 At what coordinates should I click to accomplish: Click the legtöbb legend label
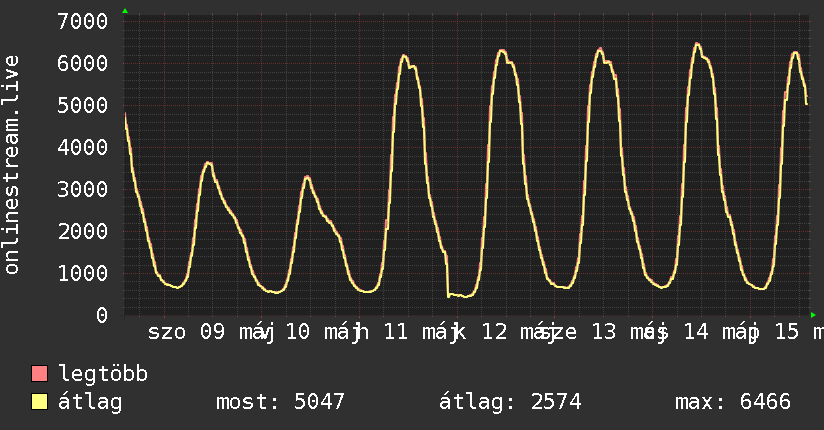point(103,374)
